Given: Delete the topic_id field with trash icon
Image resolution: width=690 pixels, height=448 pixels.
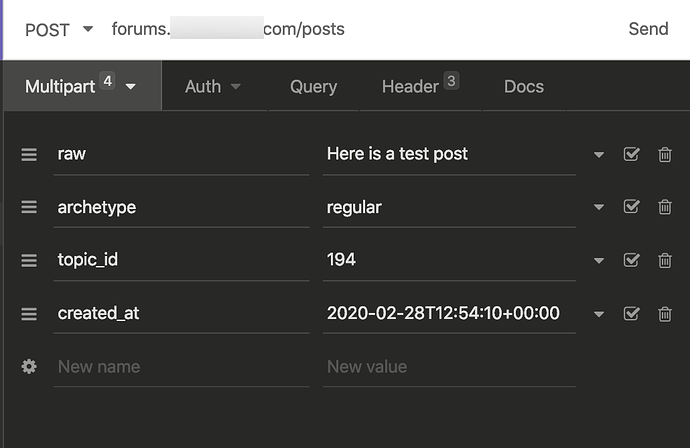Looking at the screenshot, I should tap(664, 260).
